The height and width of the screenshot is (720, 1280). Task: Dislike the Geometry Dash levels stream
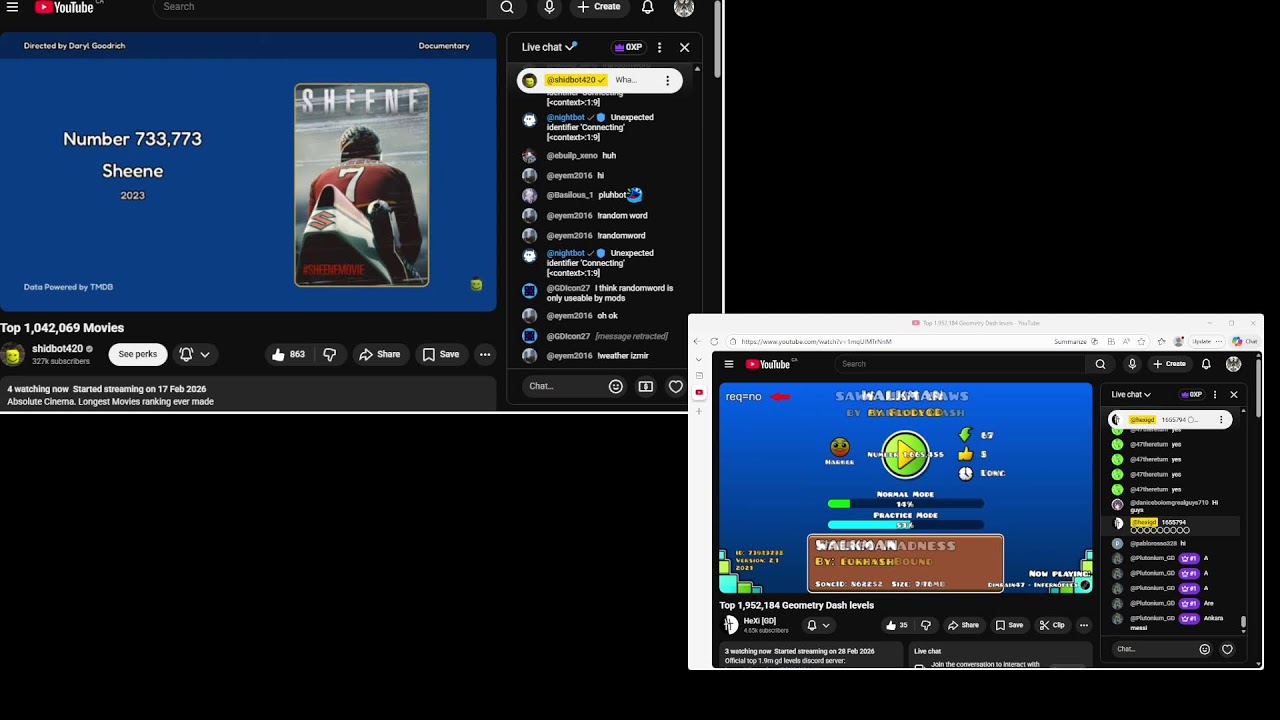click(926, 625)
